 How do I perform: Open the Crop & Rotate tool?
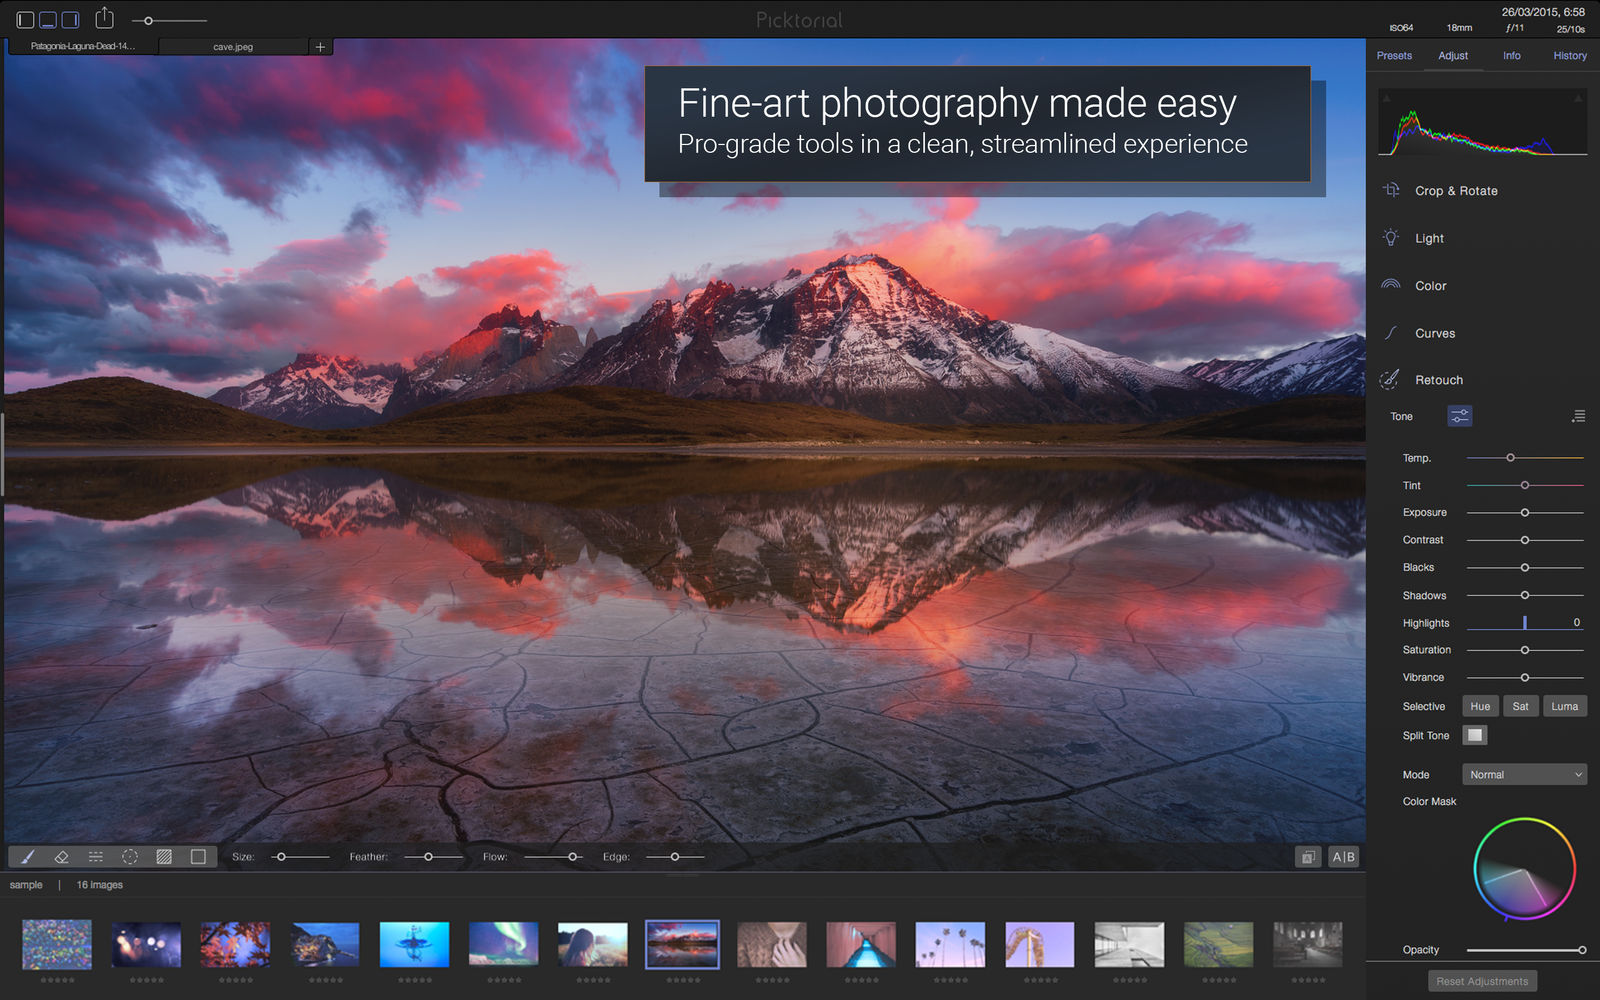pos(1456,190)
